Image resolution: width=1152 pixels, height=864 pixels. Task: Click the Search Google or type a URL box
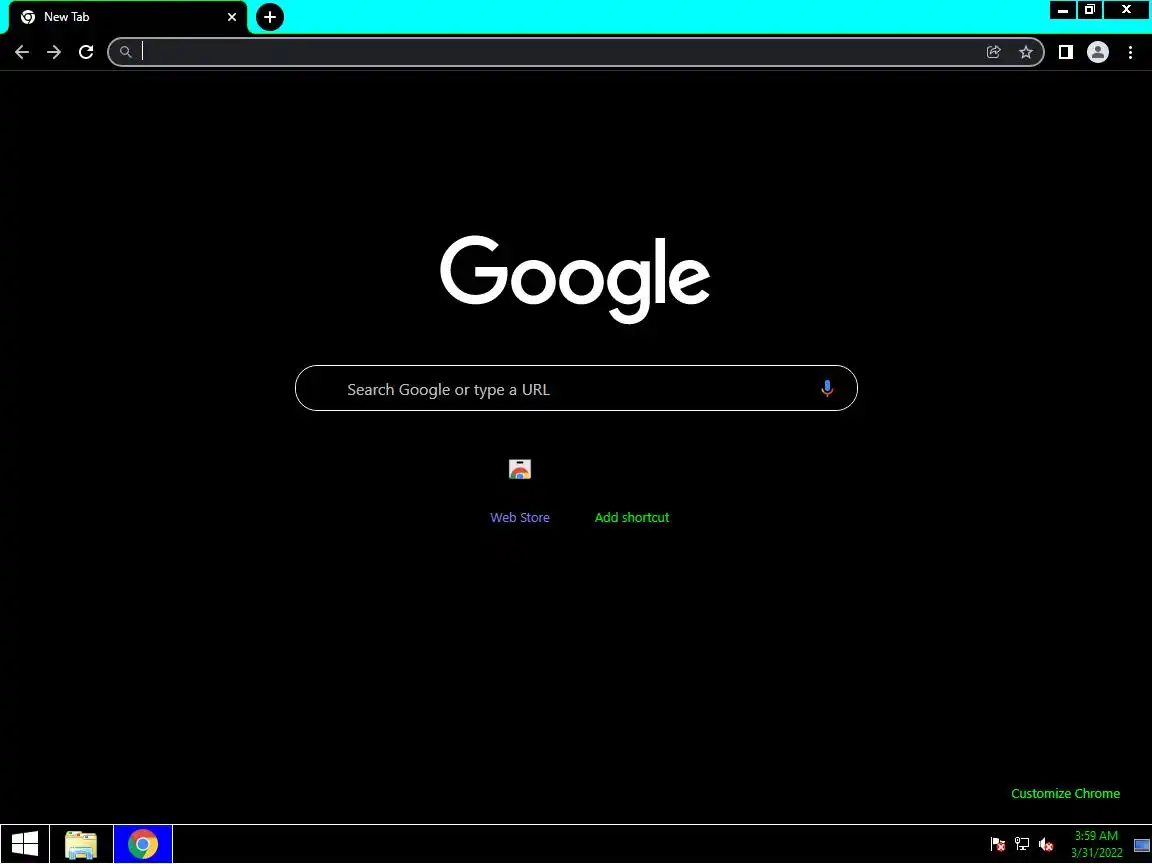pyautogui.click(x=576, y=389)
